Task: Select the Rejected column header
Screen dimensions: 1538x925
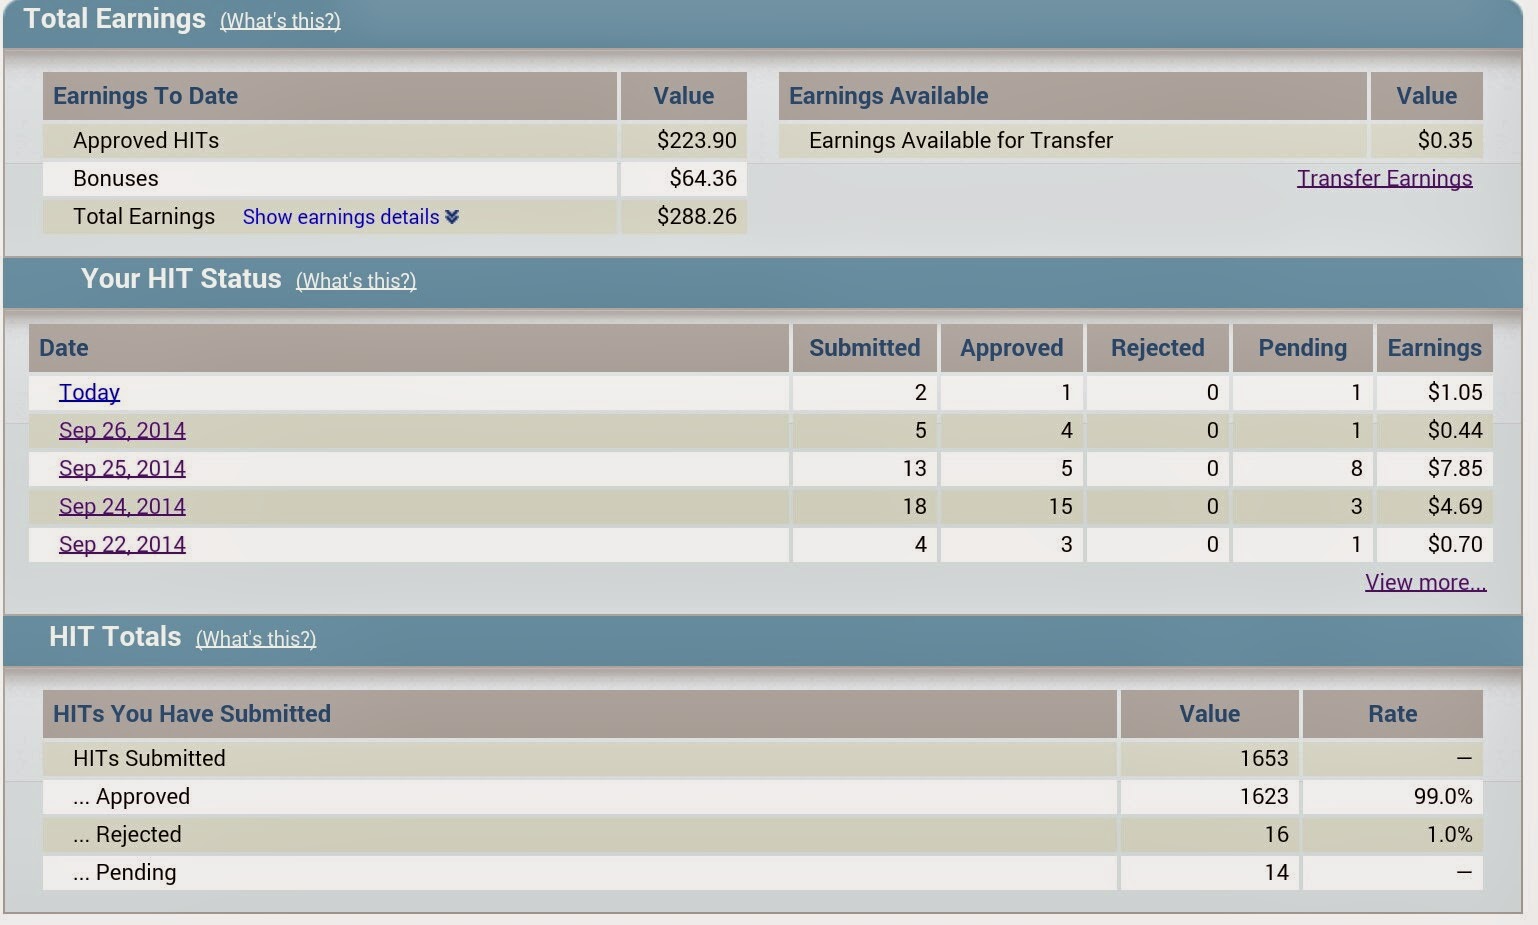Action: coord(1157,347)
